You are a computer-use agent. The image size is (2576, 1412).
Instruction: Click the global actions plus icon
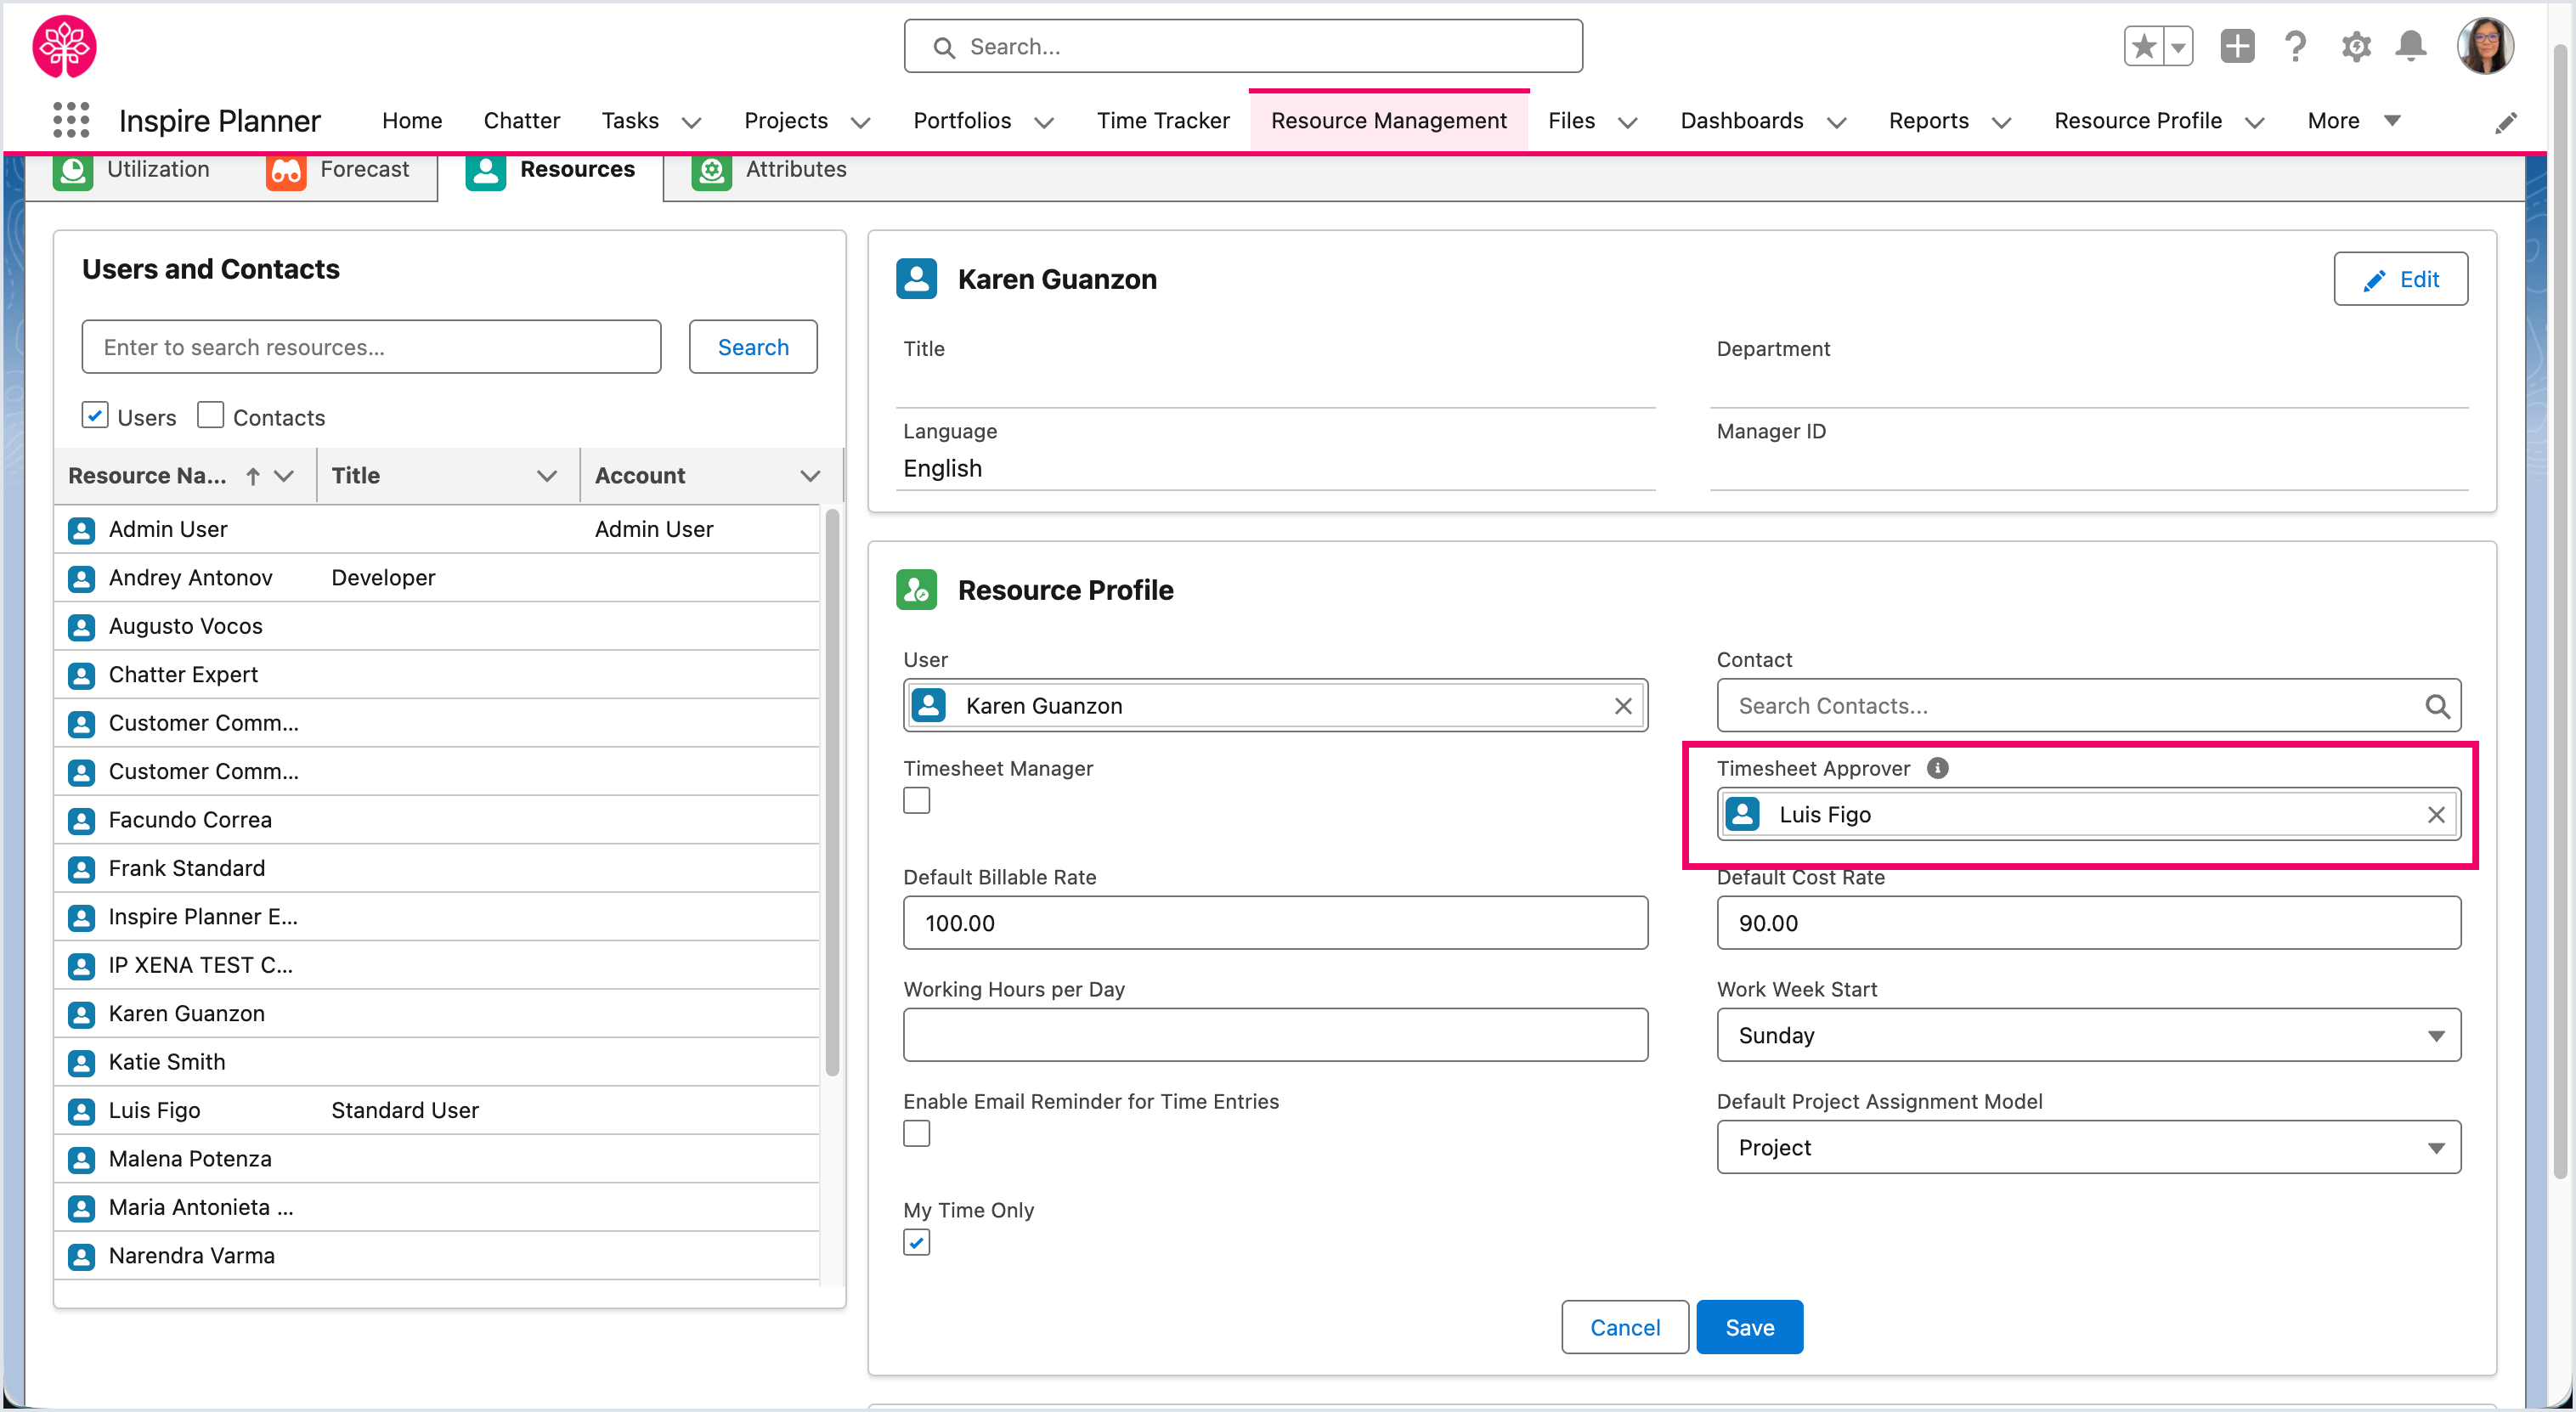click(2237, 47)
